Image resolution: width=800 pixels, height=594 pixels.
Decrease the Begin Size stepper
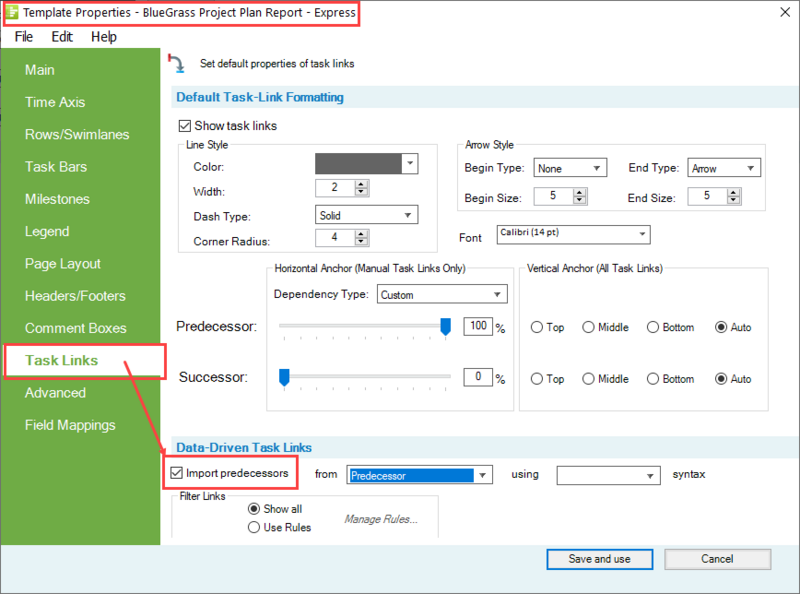(x=580, y=200)
